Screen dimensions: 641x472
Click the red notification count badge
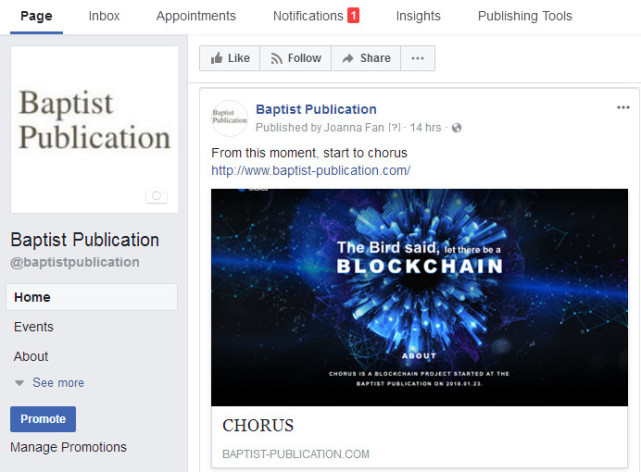[x=353, y=16]
